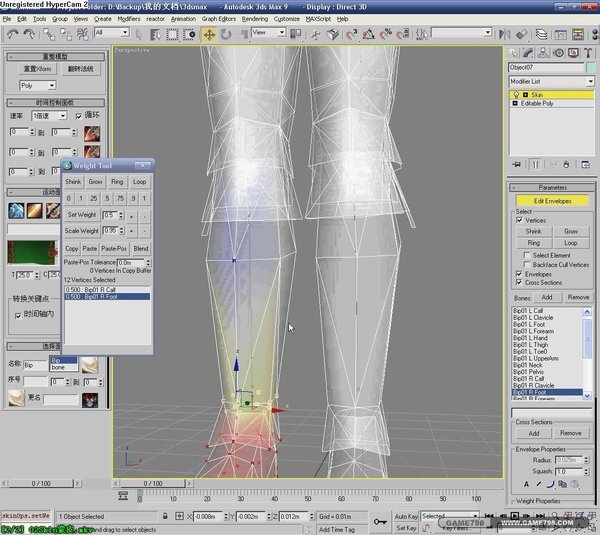Image resolution: width=600 pixels, height=535 pixels.
Task: Open Select by Name dialog icon
Action: 155,35
